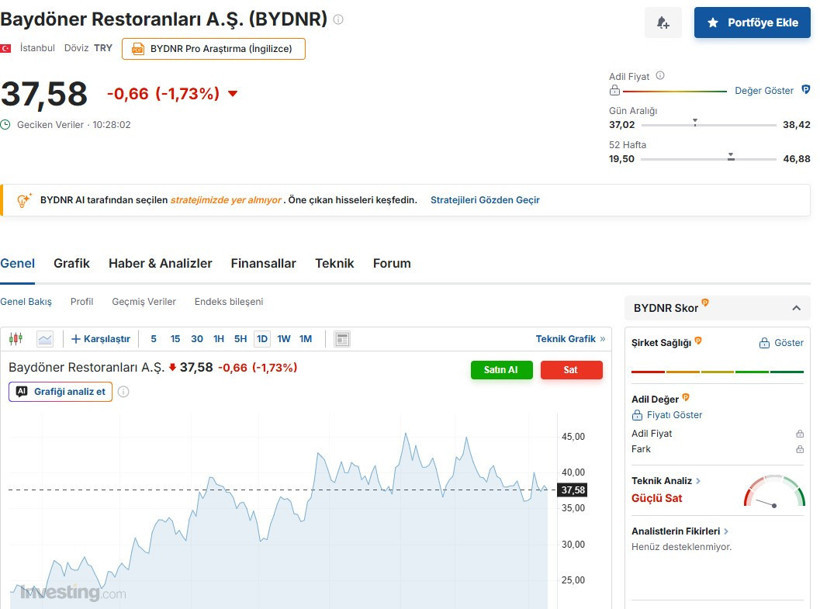Click the TRY currency label

(103, 48)
